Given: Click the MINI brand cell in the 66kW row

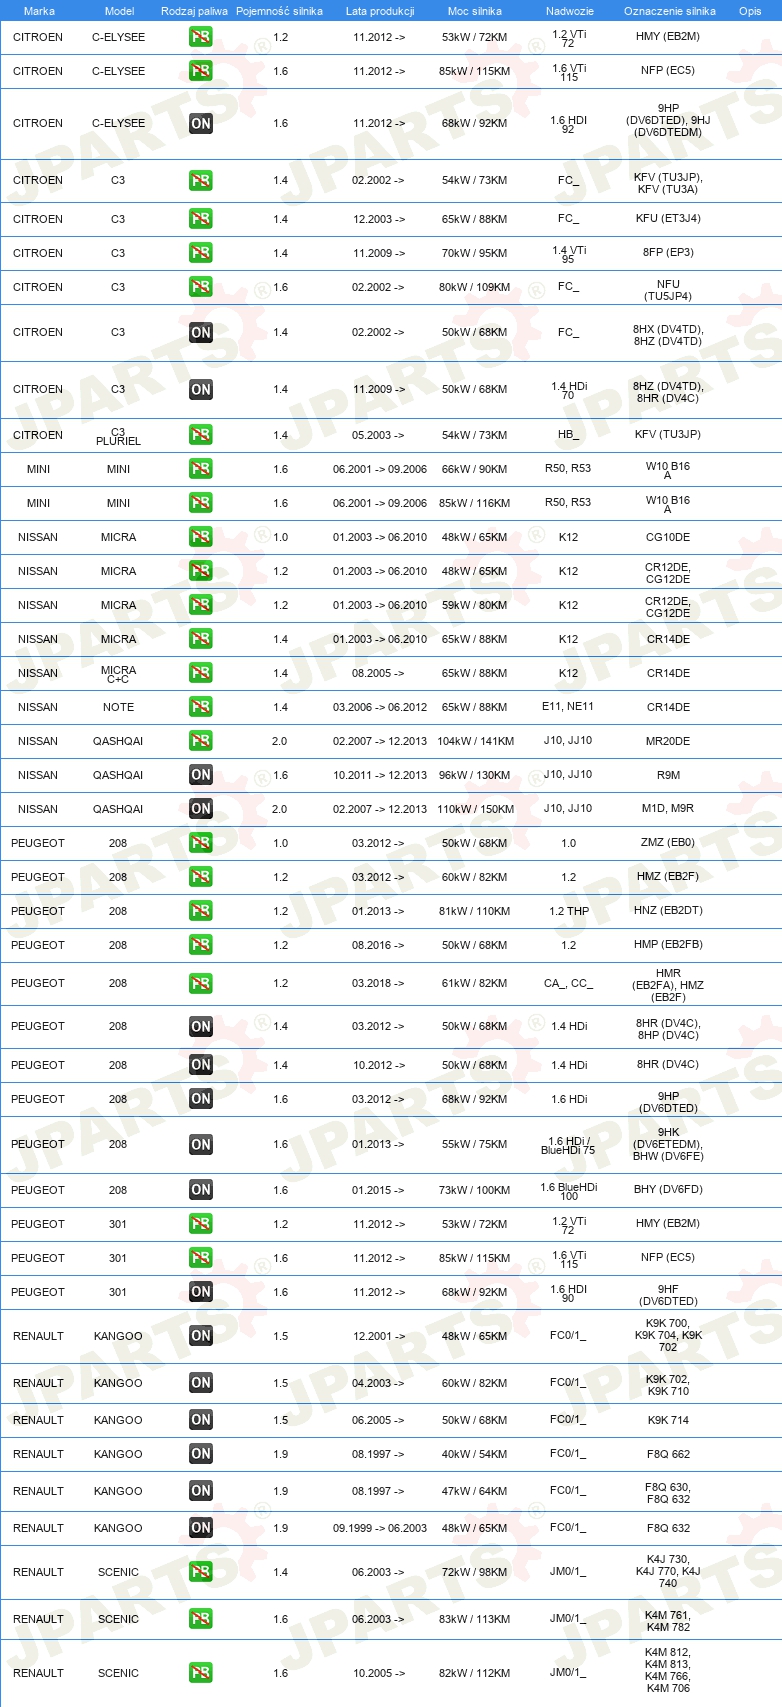Looking at the screenshot, I should [38, 469].
